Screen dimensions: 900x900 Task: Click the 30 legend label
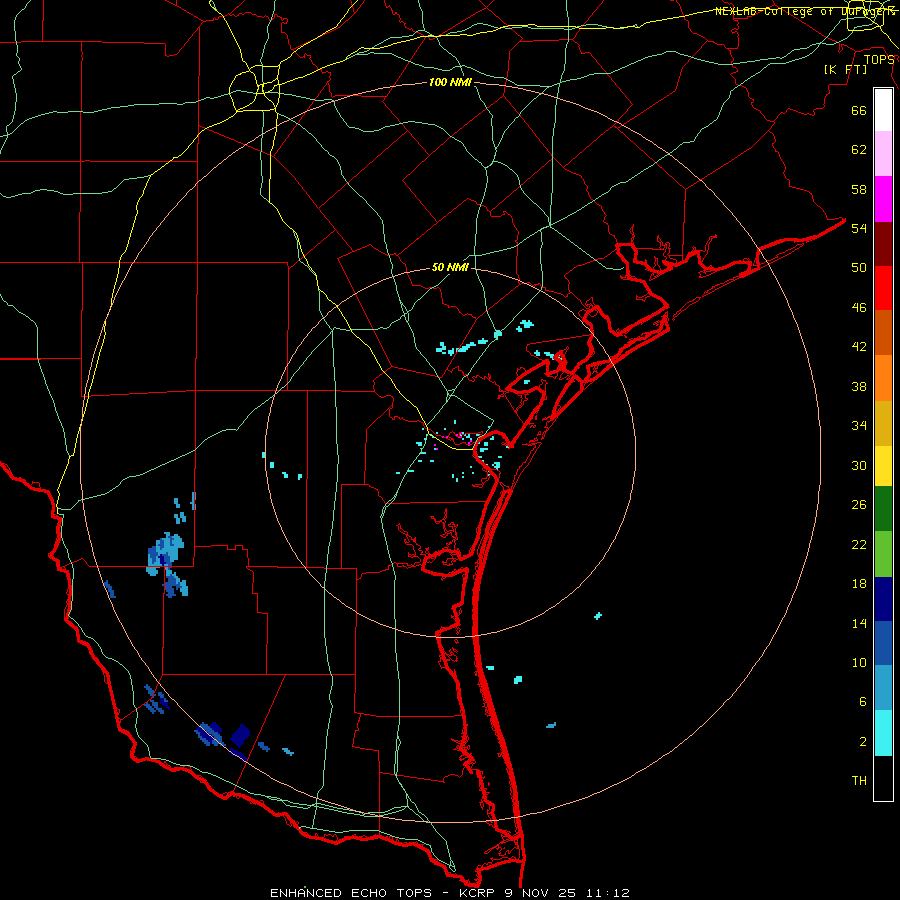point(859,465)
